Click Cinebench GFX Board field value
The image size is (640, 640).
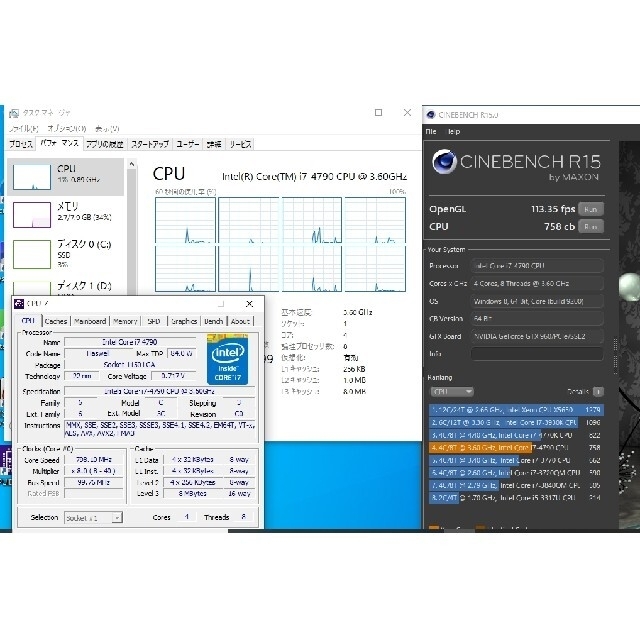pos(537,336)
